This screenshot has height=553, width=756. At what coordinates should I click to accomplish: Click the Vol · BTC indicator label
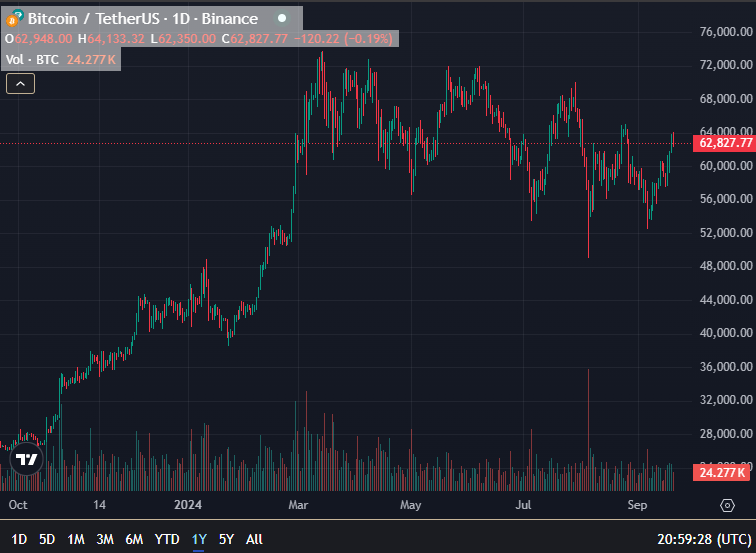pyautogui.click(x=32, y=60)
